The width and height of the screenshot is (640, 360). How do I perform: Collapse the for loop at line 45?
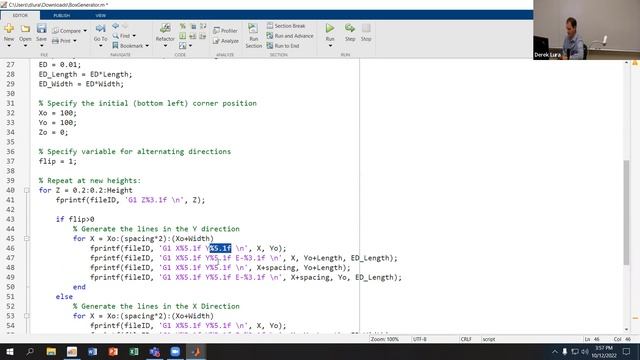pos(27,239)
